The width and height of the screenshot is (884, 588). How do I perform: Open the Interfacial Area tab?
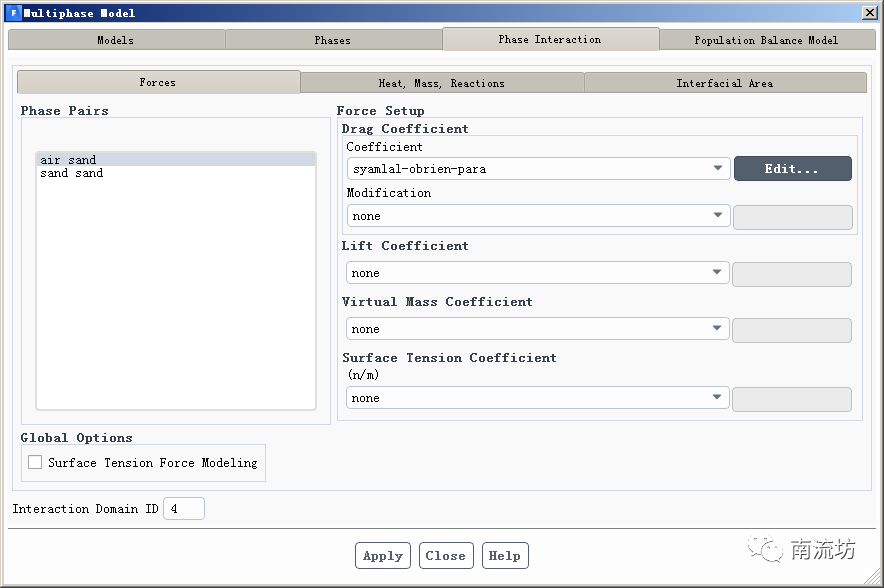[x=724, y=83]
